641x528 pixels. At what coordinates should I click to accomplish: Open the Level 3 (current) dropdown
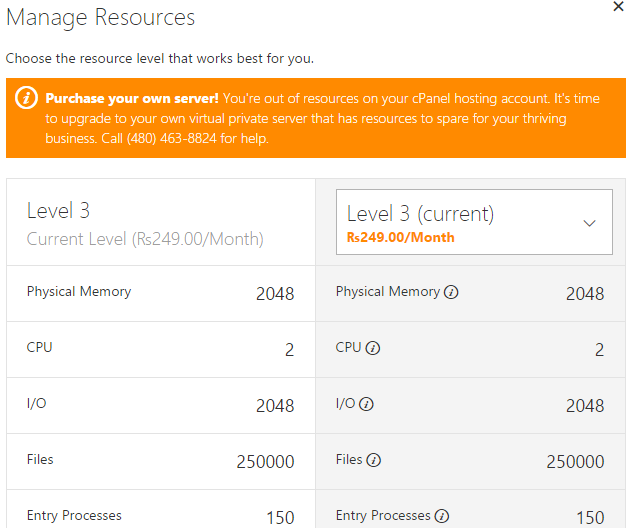click(x=473, y=223)
